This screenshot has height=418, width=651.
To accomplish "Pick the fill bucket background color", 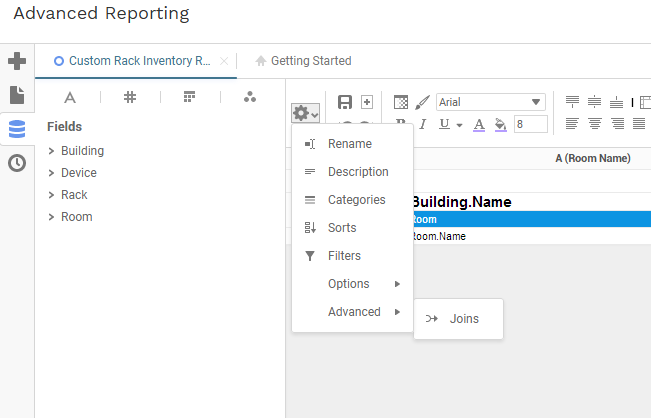I will pos(501,125).
